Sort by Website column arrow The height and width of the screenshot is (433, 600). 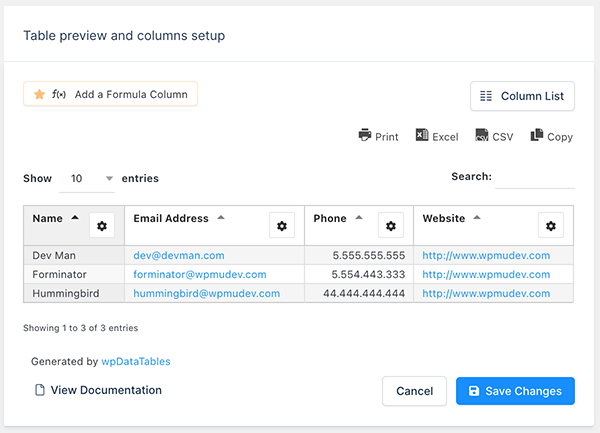click(477, 218)
